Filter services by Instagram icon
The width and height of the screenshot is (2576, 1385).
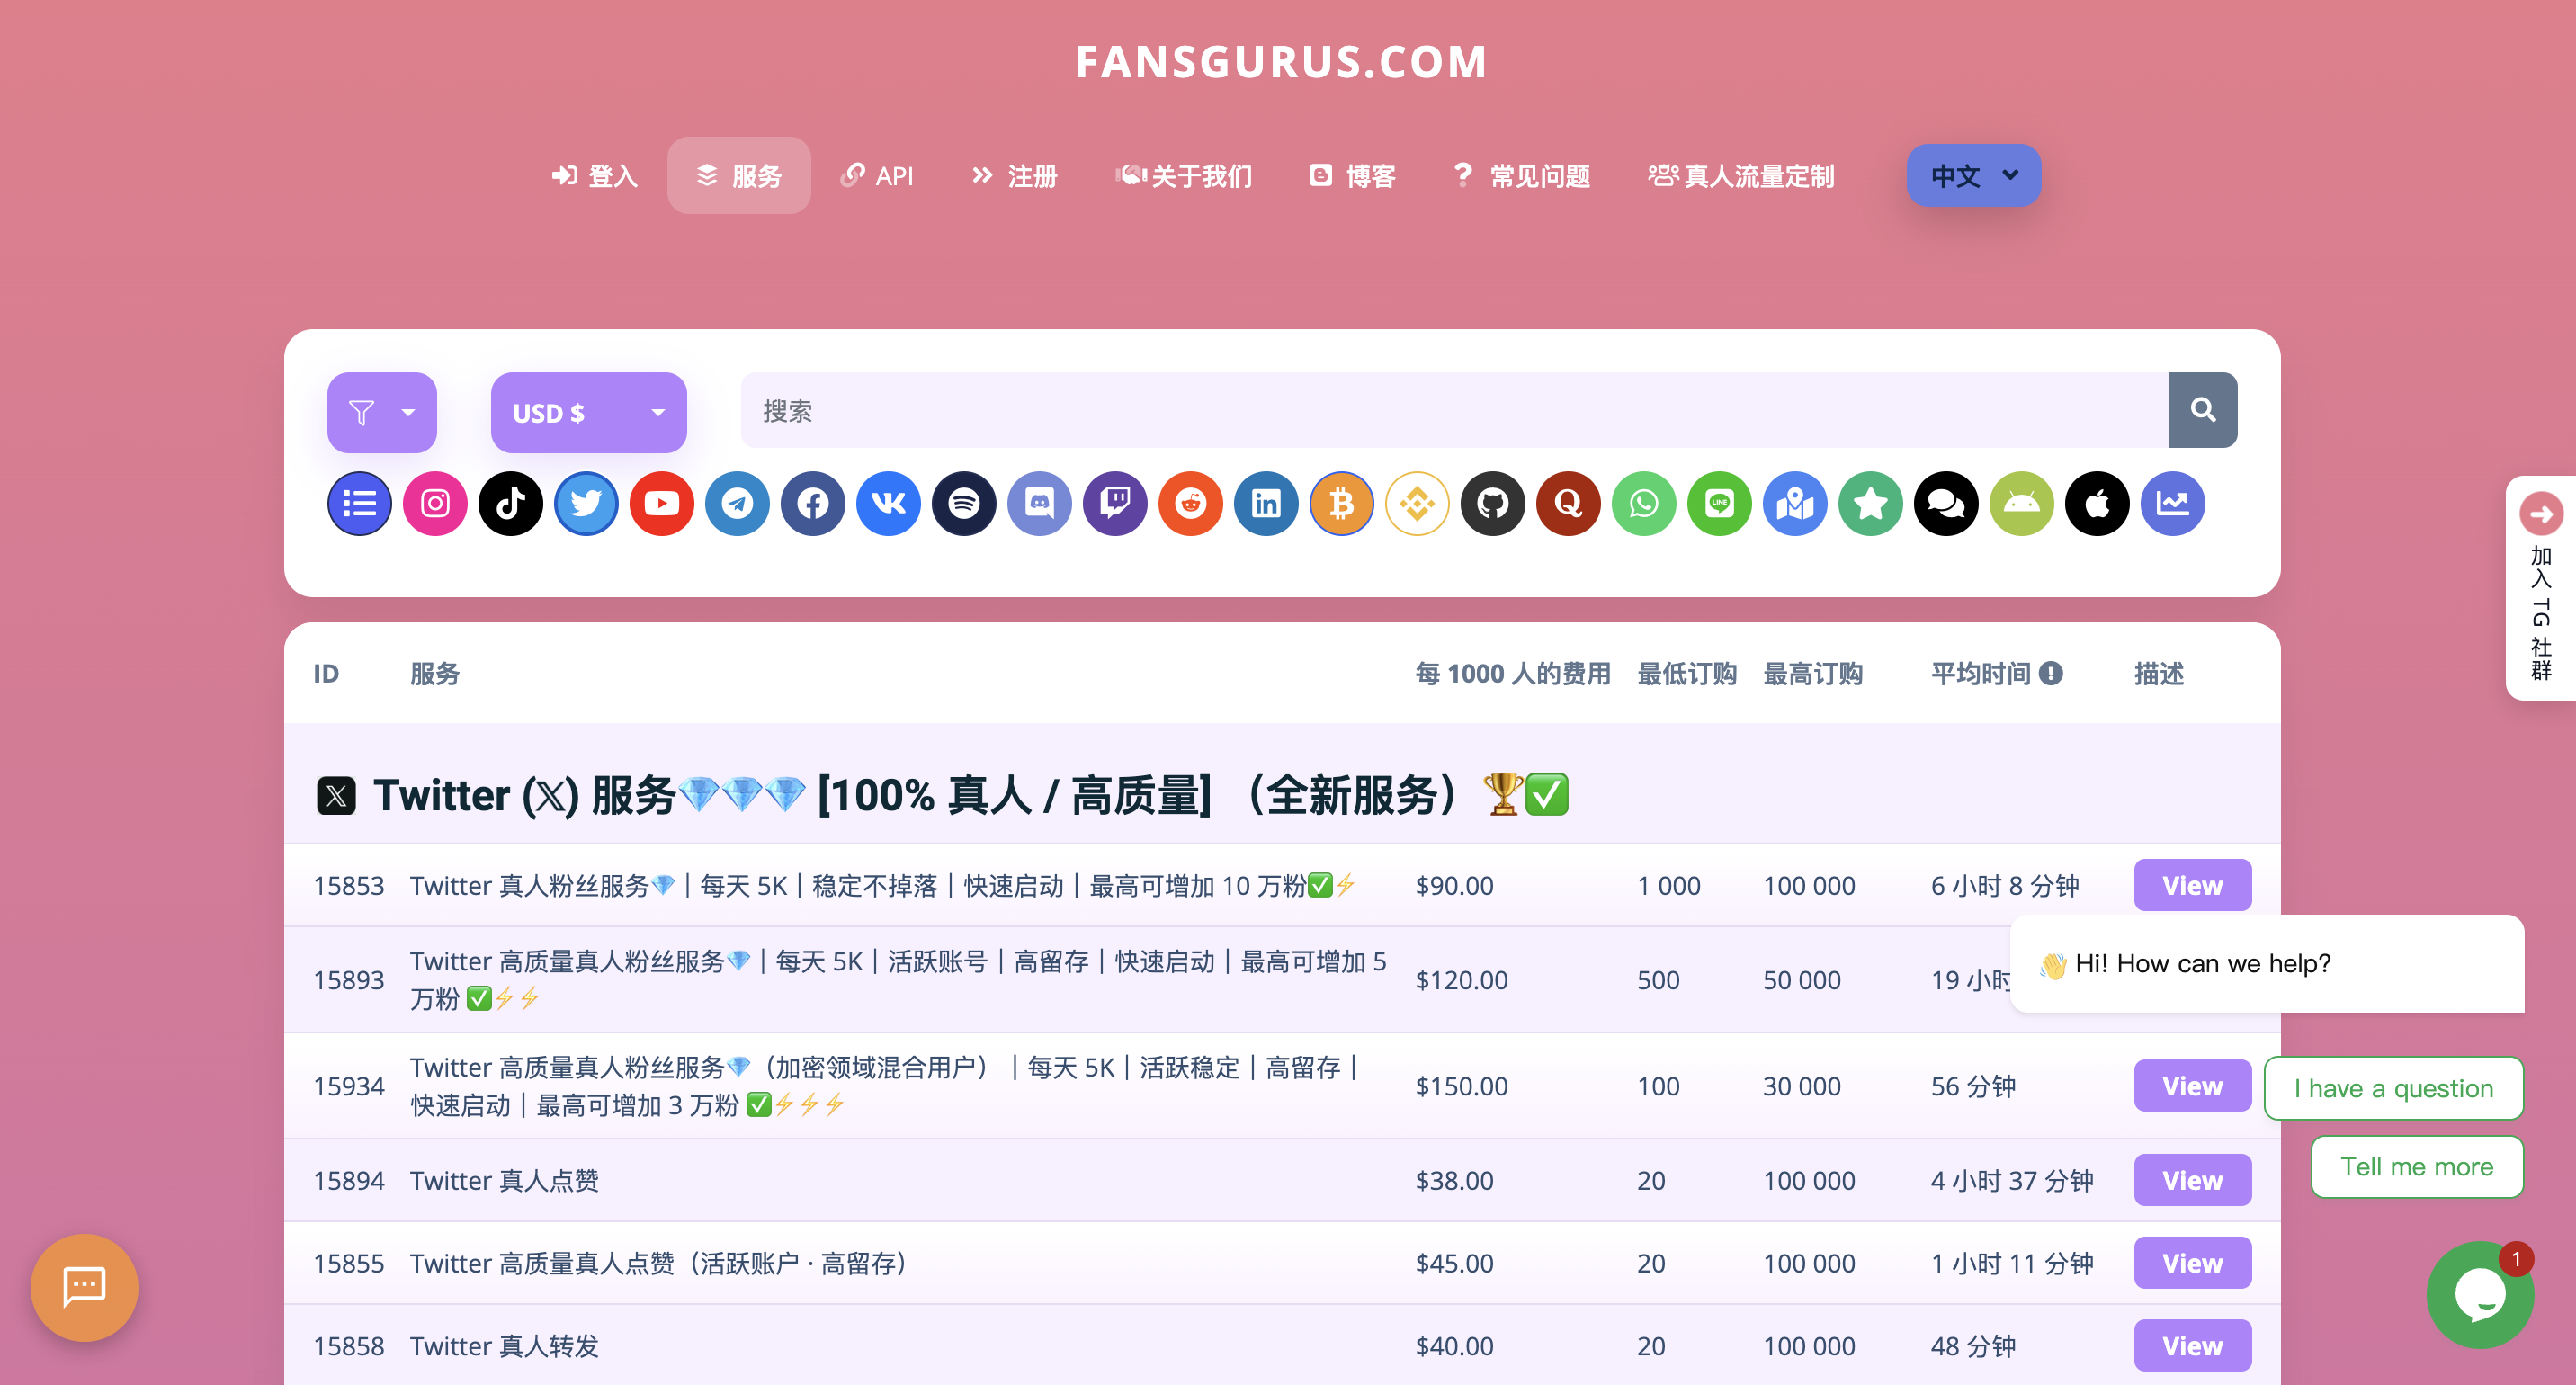[x=435, y=503]
